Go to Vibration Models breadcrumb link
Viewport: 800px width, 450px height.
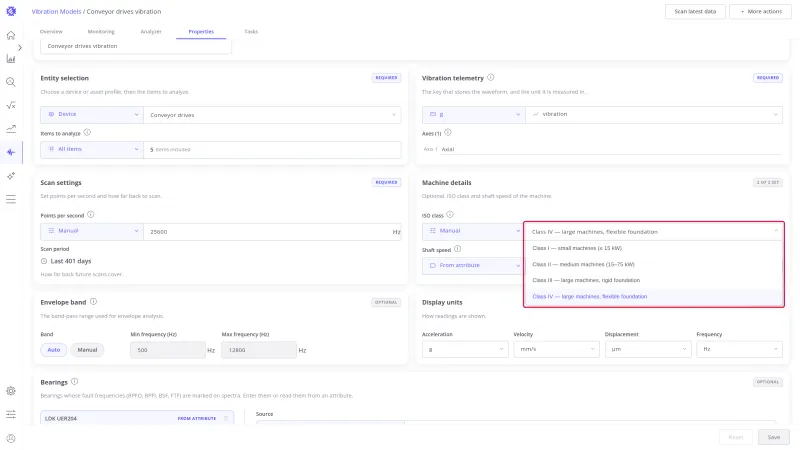[56, 11]
